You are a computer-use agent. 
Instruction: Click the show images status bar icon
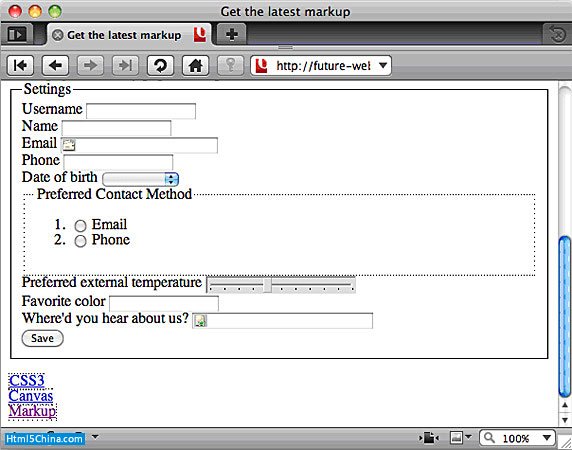coord(456,438)
